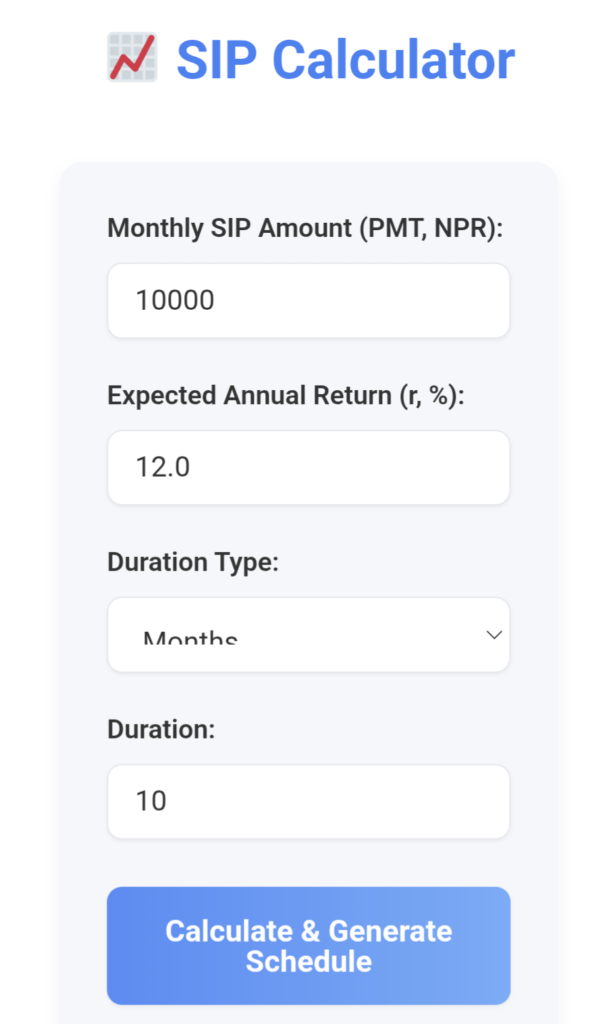
Task: Select the Duration value field showing 10
Action: [x=308, y=801]
